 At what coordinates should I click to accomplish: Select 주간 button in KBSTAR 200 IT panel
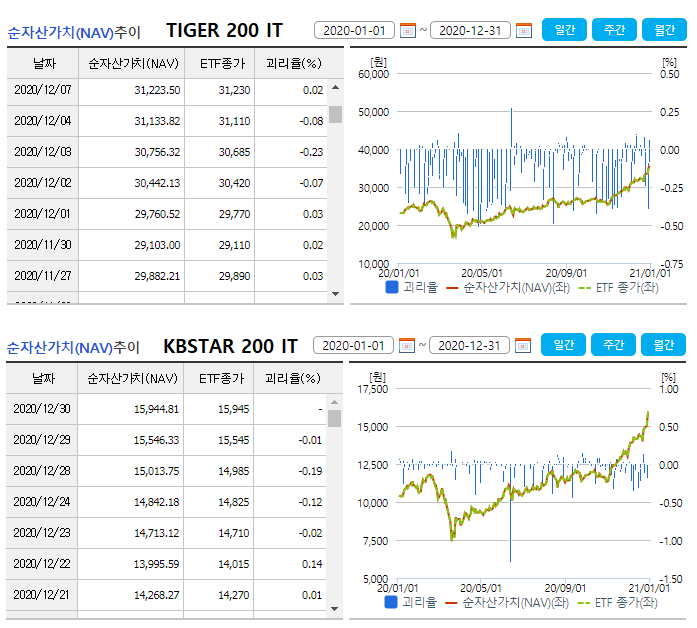pos(613,345)
